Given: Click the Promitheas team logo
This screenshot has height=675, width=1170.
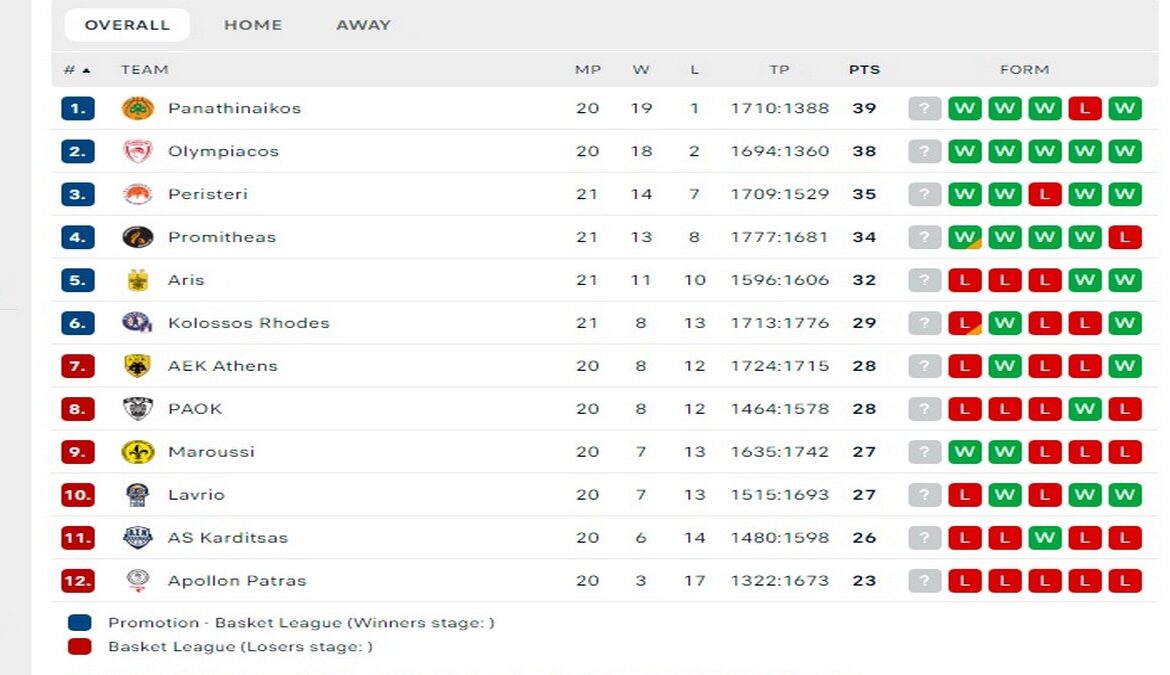Looking at the screenshot, I should coord(138,237).
